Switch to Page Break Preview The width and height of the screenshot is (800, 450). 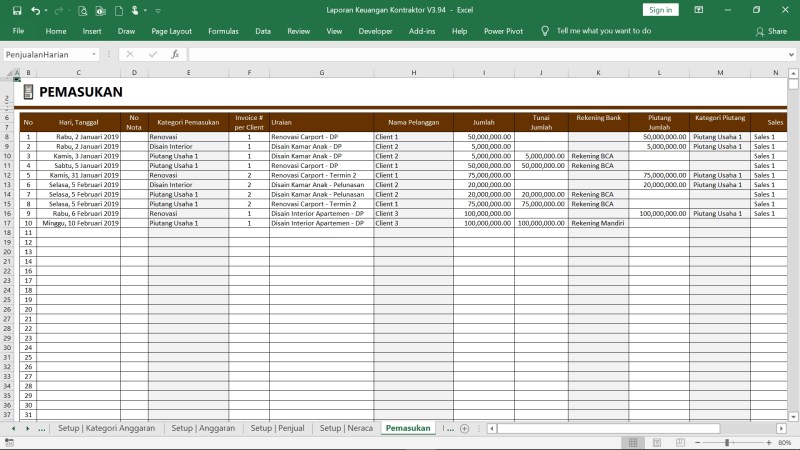click(680, 442)
